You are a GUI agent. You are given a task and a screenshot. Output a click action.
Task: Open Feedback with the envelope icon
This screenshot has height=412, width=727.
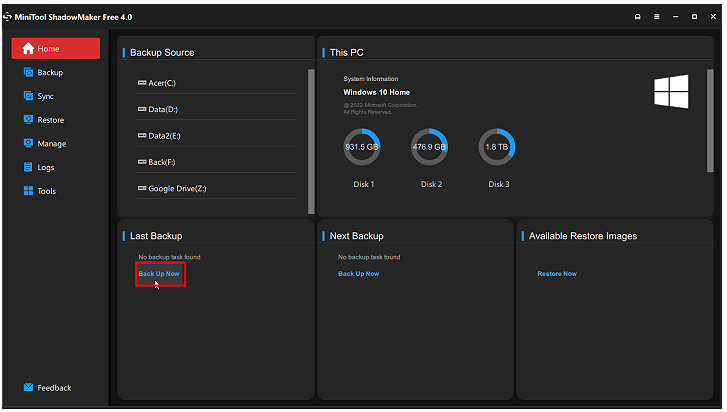[x=47, y=387]
